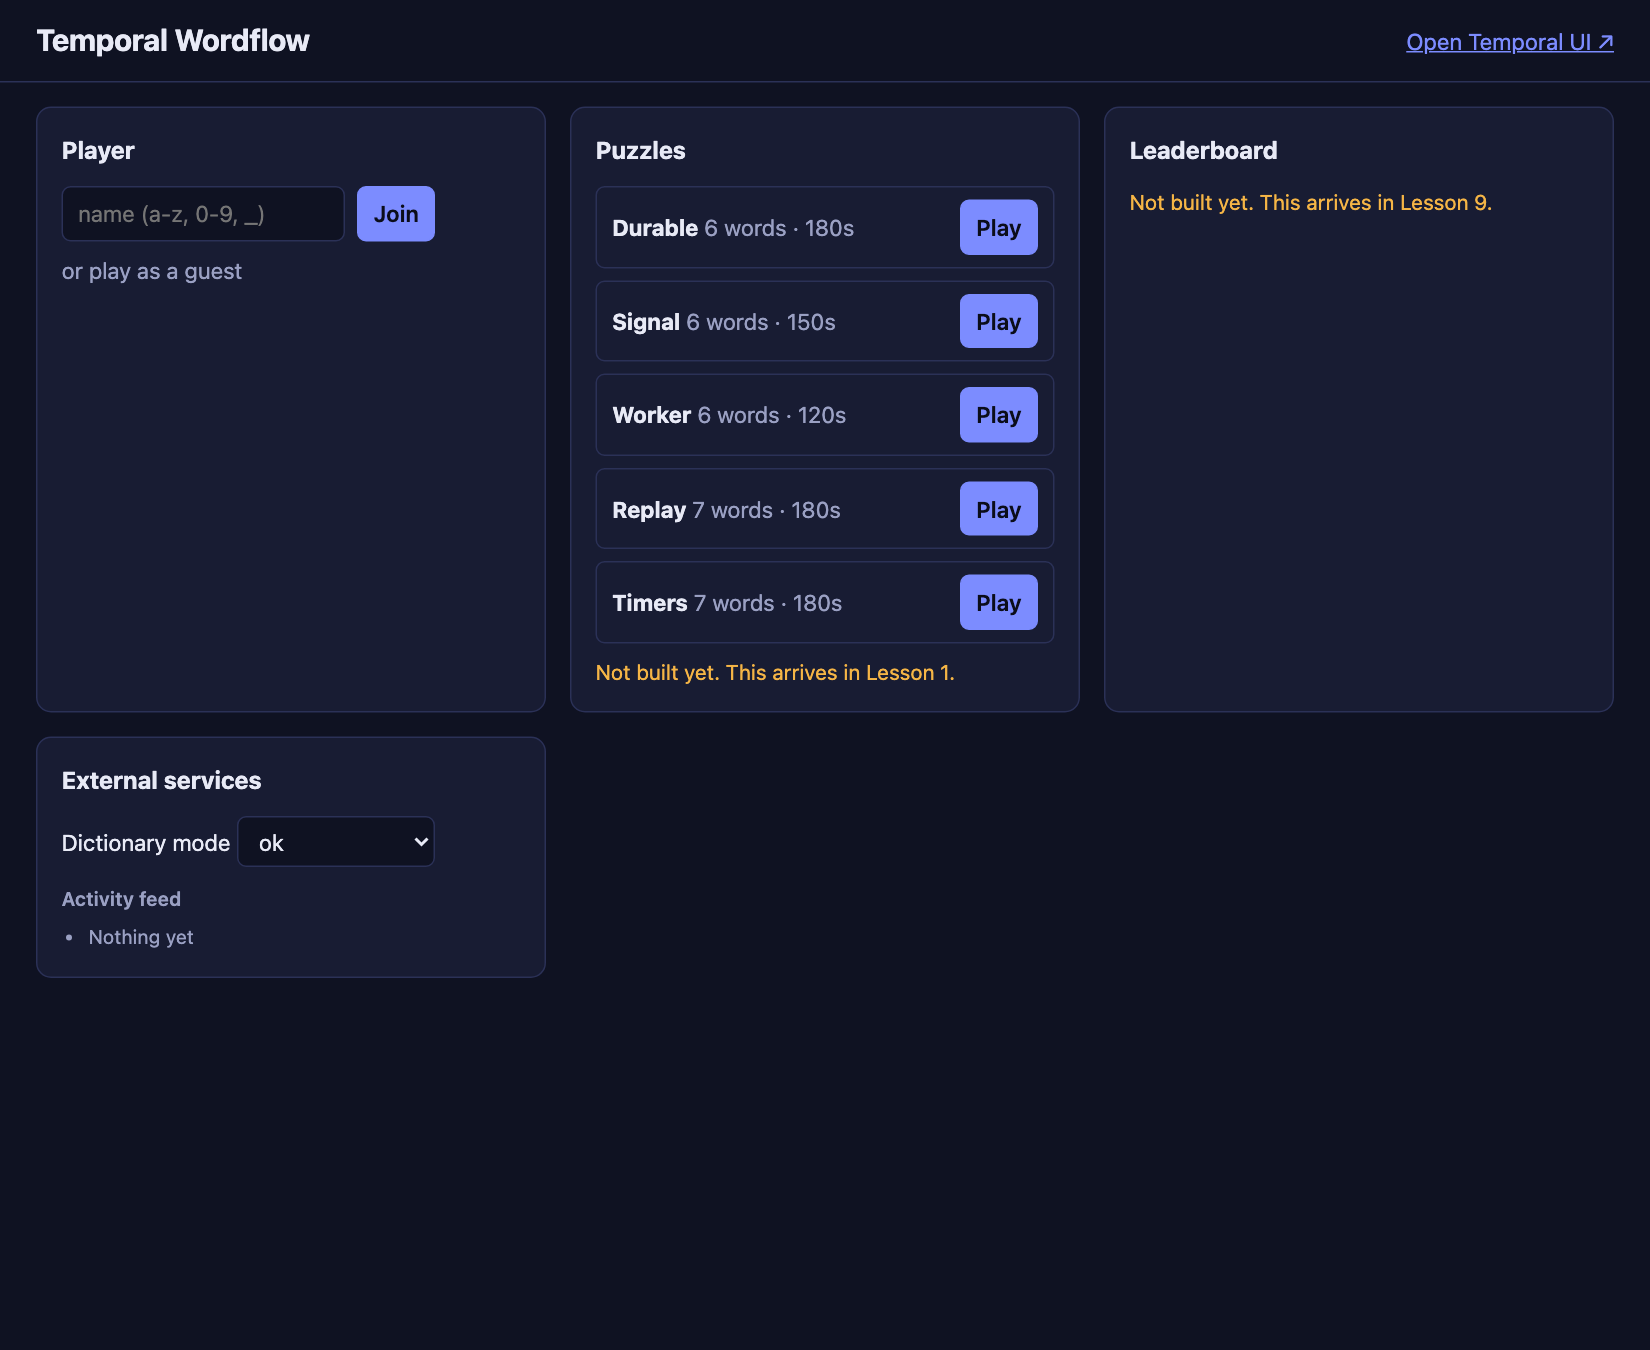The height and width of the screenshot is (1350, 1650).
Task: Play the Signal puzzle
Action: click(998, 322)
